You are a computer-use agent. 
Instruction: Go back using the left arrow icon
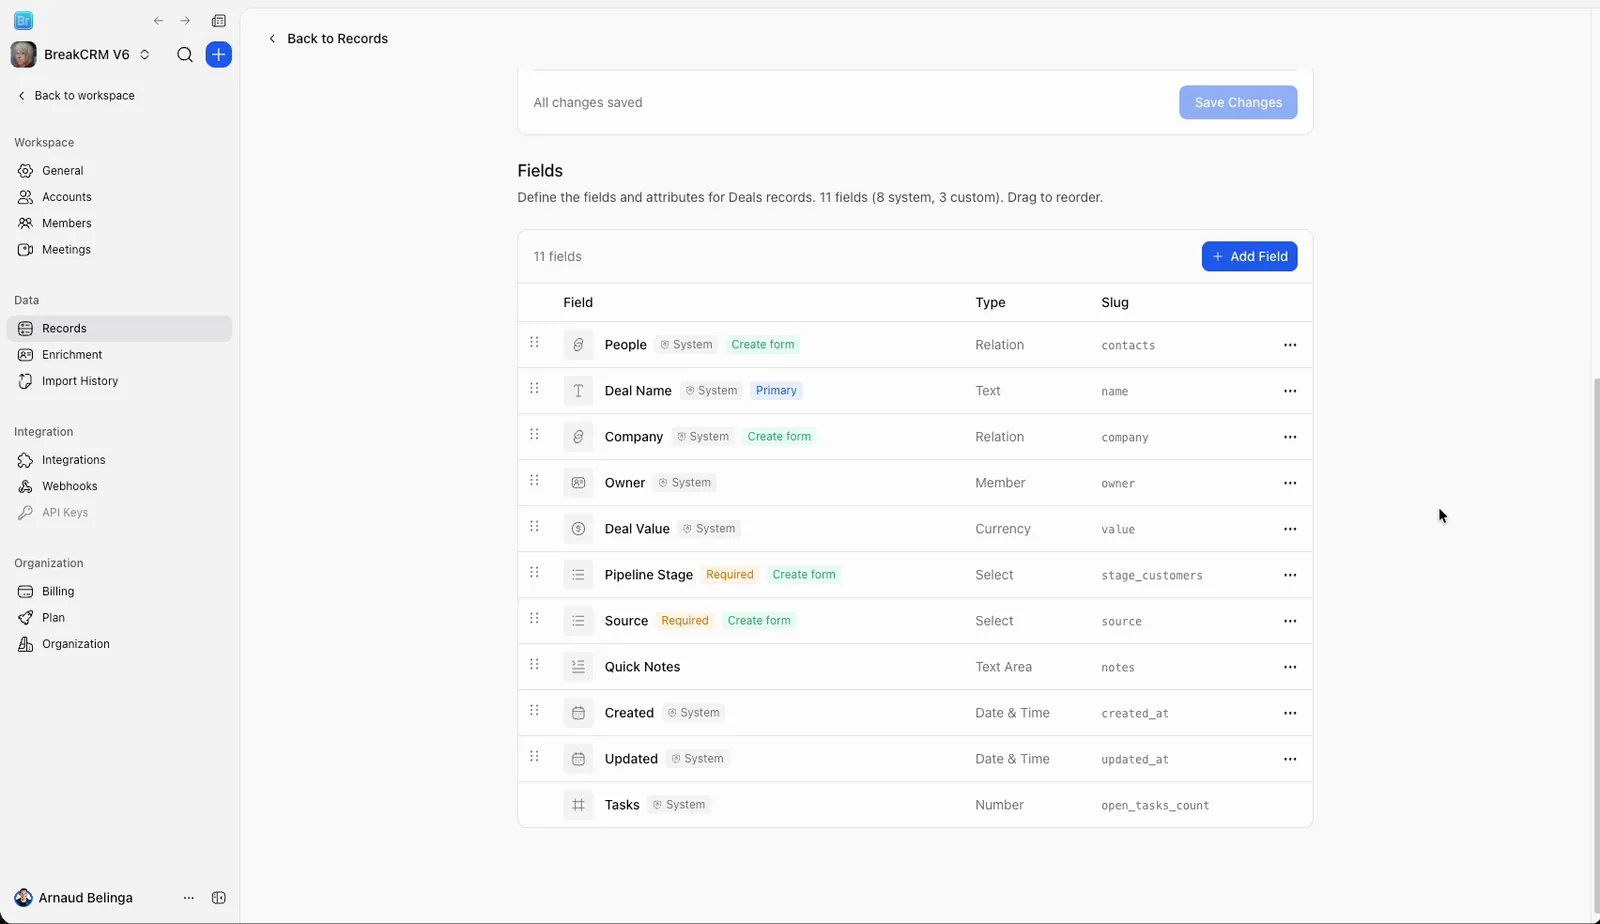(x=158, y=21)
